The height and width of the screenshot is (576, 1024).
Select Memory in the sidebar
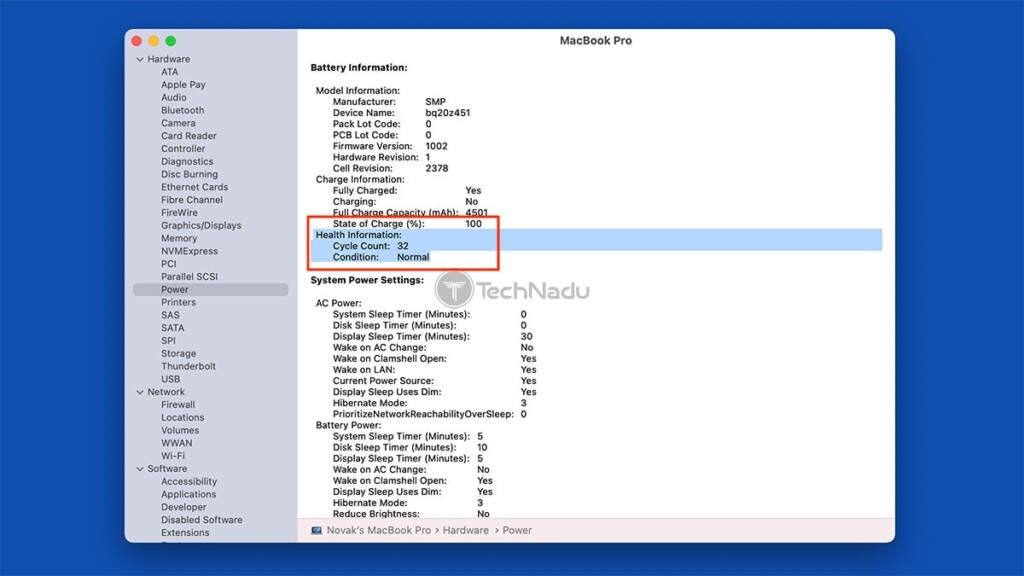click(179, 238)
